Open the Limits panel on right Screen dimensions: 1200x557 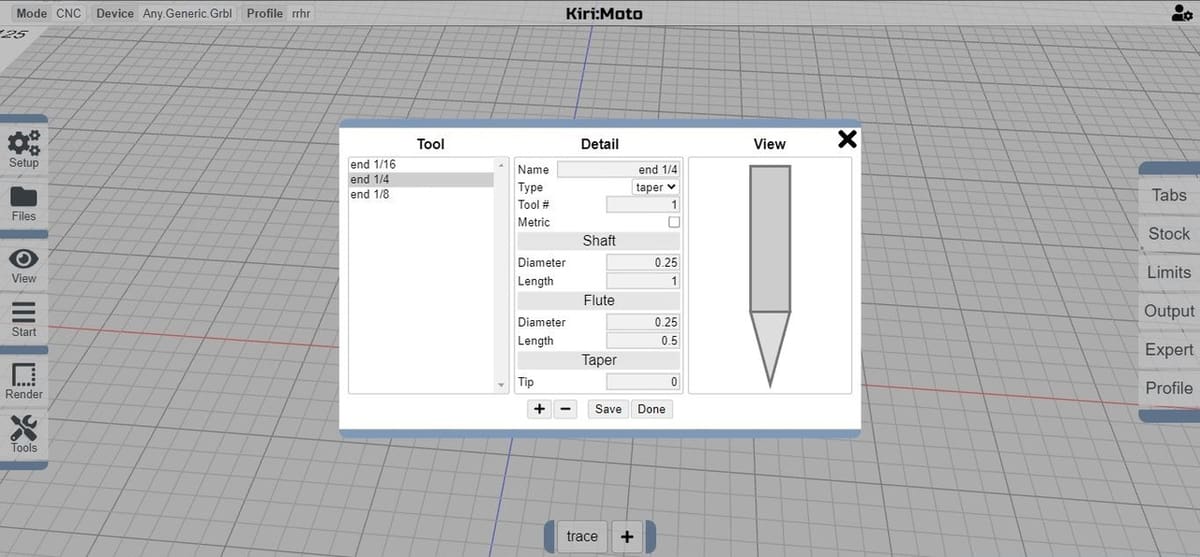tap(1169, 272)
